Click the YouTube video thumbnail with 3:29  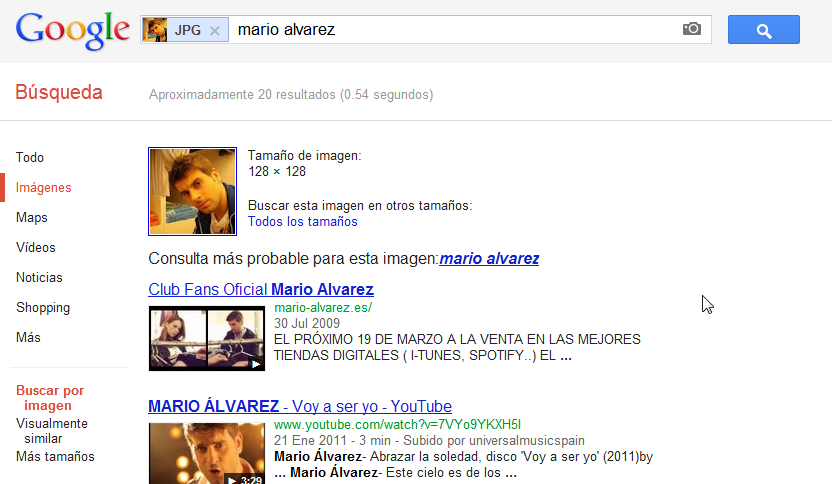click(x=207, y=453)
